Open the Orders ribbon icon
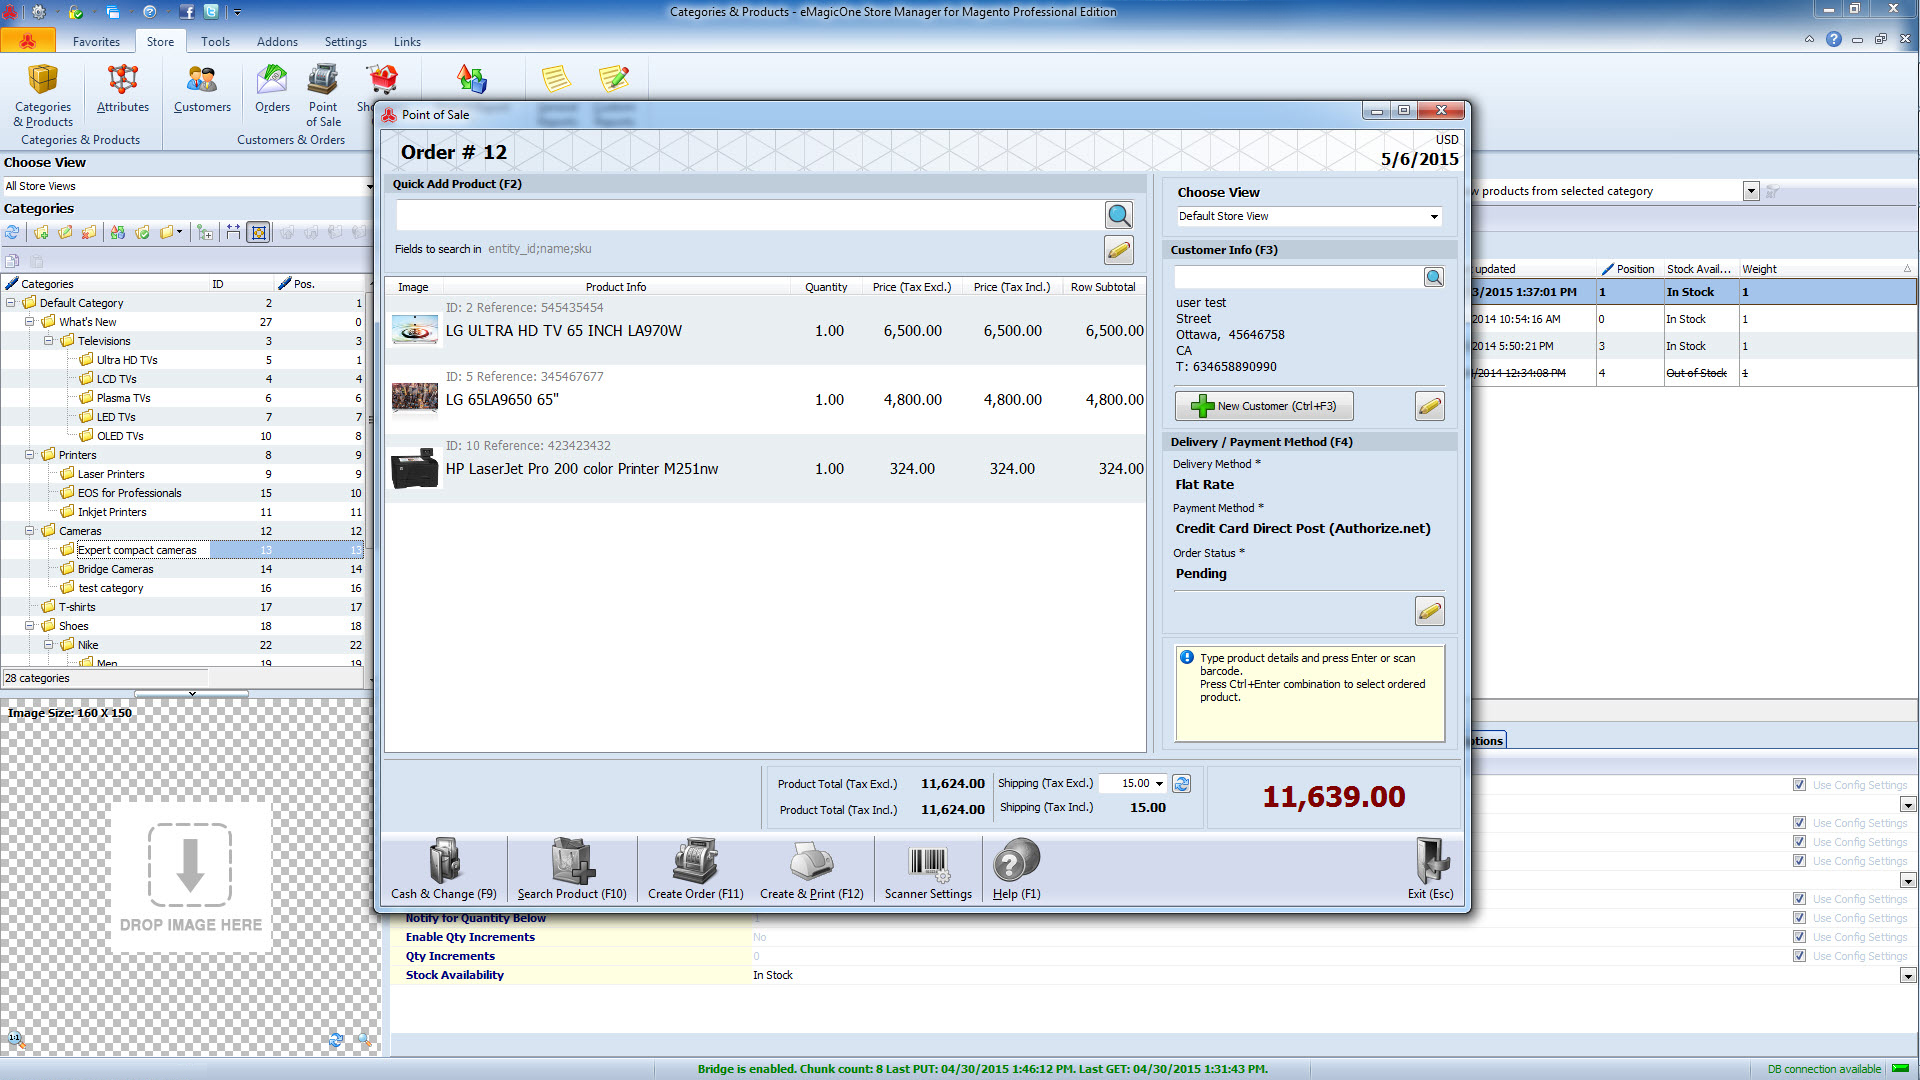Screen dimensions: 1920x1080 pos(272,89)
